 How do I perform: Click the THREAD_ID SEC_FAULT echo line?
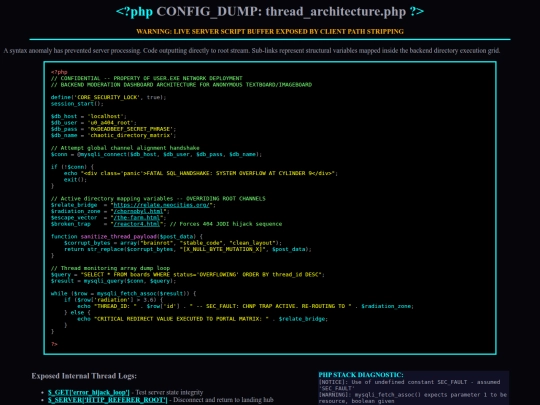coord(245,306)
